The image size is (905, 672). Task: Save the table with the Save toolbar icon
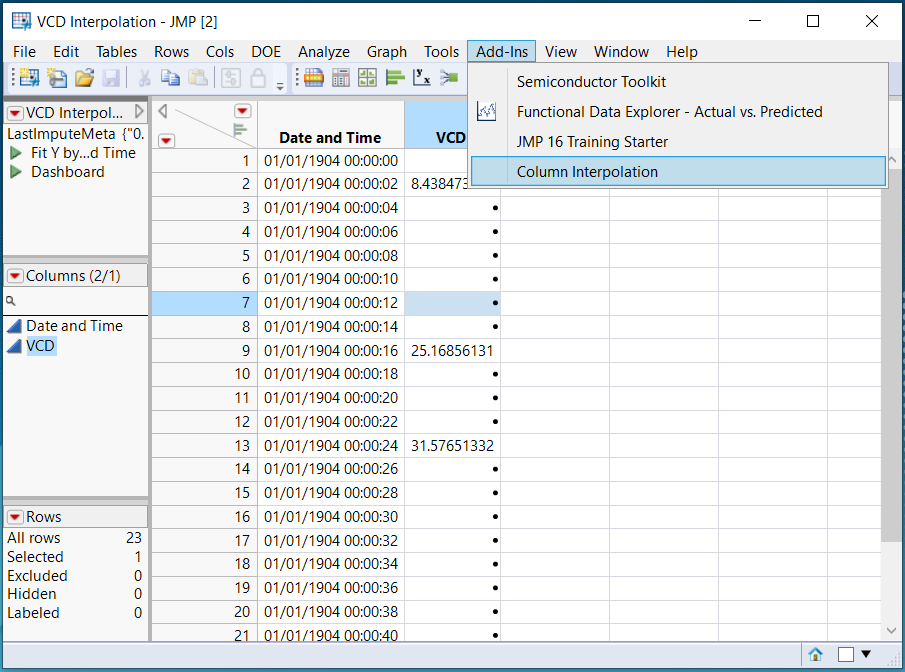[112, 77]
